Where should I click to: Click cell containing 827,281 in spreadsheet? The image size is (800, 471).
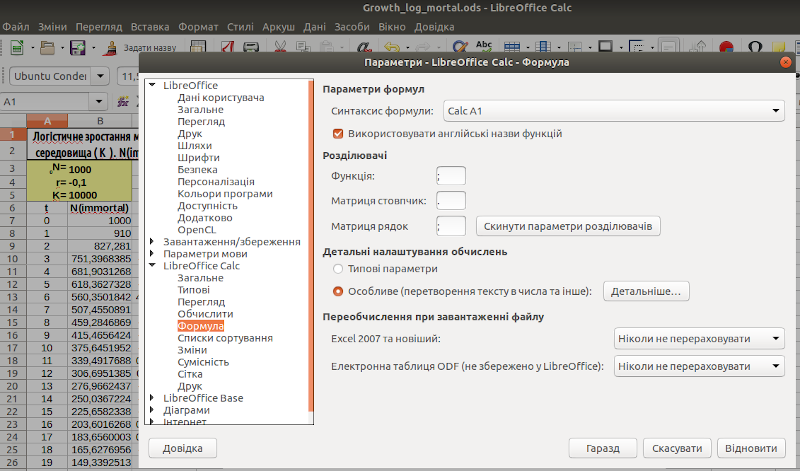[x=100, y=246]
